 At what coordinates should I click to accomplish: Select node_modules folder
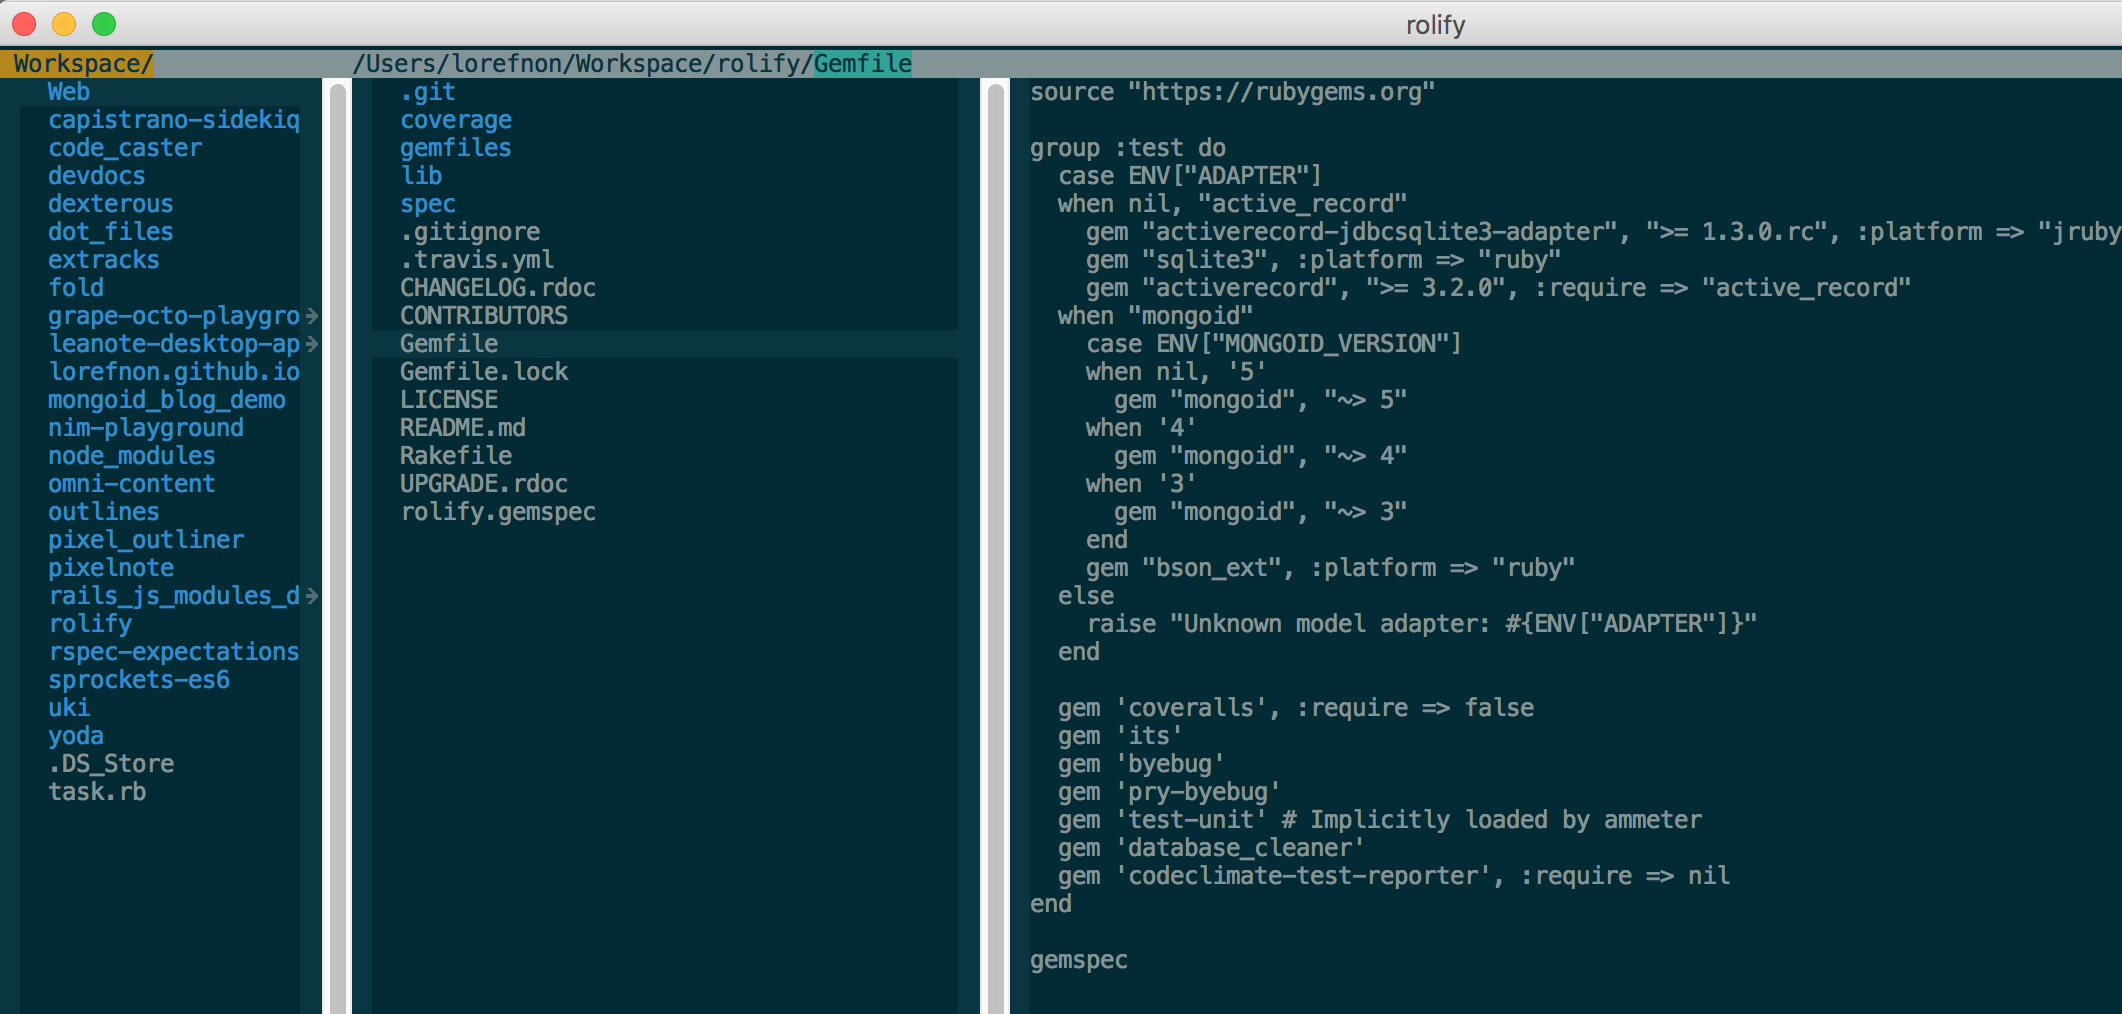pos(132,456)
